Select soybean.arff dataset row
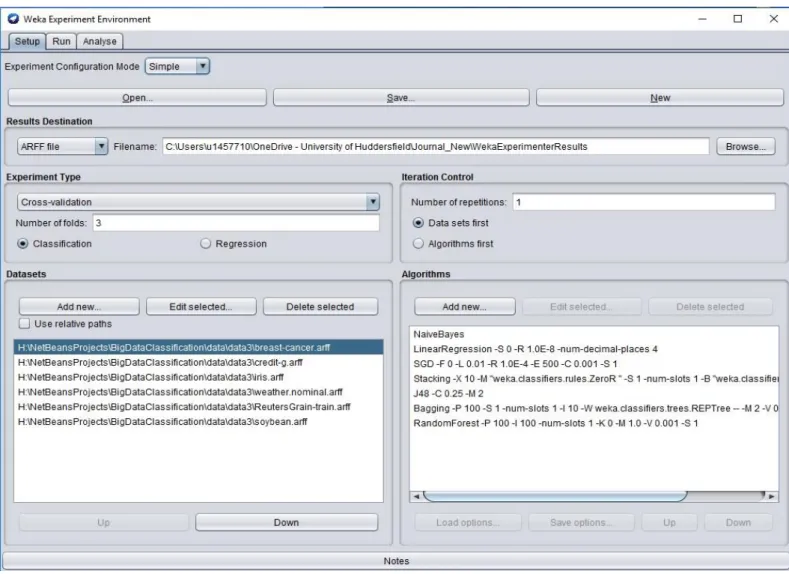 pos(198,422)
